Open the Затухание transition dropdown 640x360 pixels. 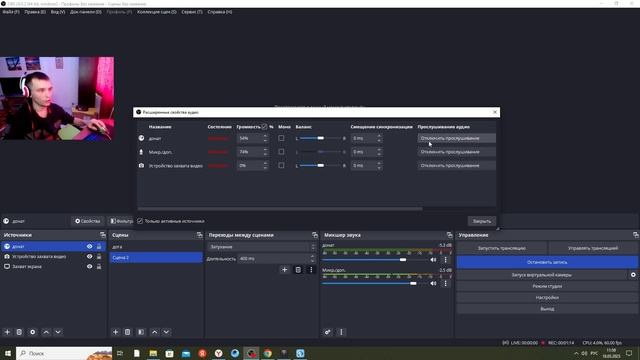tap(261, 247)
